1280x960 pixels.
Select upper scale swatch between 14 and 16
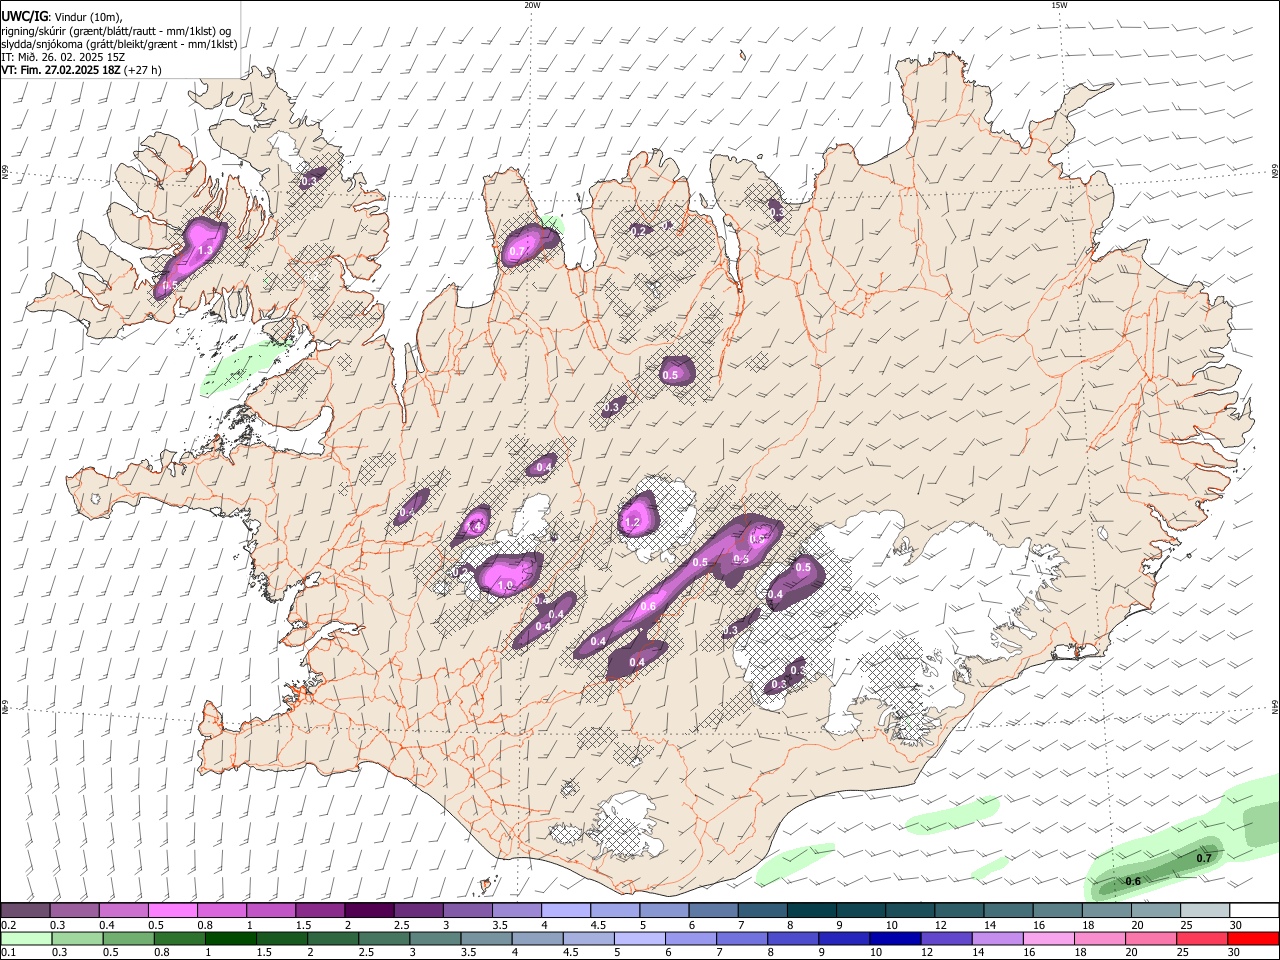click(1007, 911)
